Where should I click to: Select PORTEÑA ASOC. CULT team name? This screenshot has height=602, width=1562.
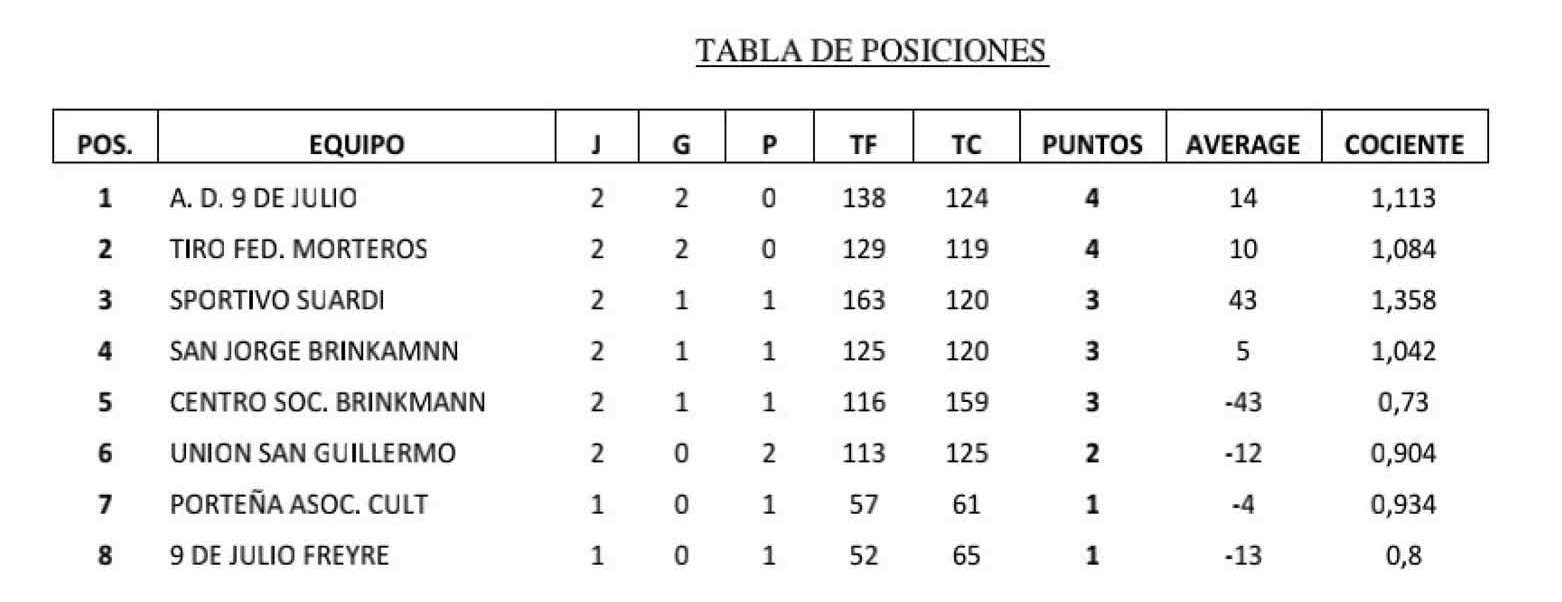[x=298, y=504]
